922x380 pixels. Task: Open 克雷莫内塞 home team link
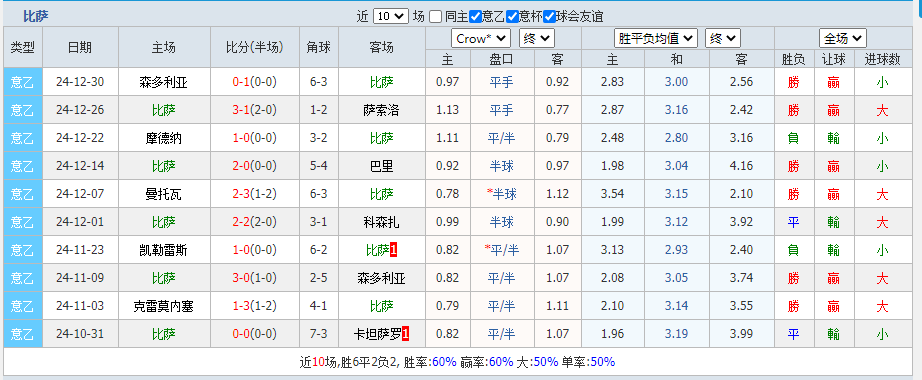164,306
